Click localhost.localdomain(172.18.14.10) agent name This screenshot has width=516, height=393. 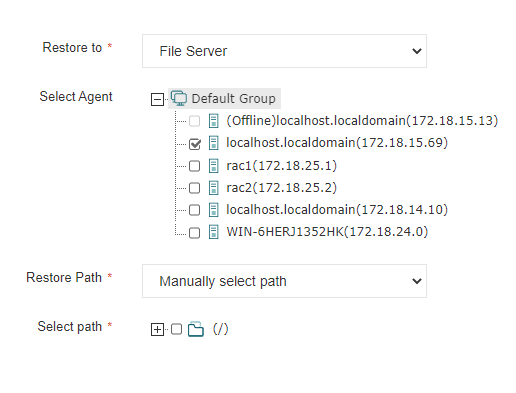tap(337, 210)
